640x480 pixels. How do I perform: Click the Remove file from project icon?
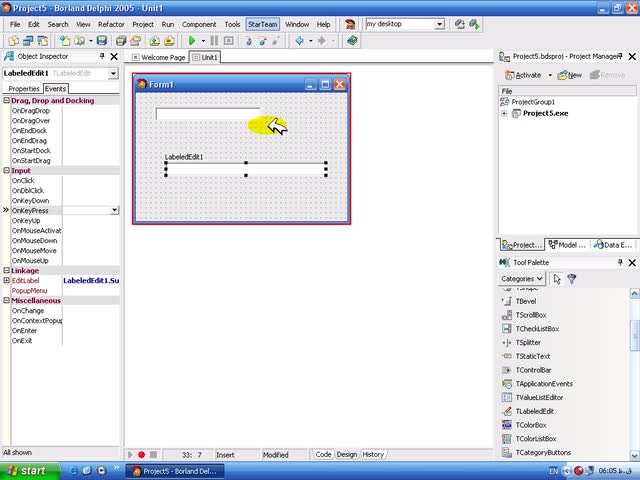(169, 40)
